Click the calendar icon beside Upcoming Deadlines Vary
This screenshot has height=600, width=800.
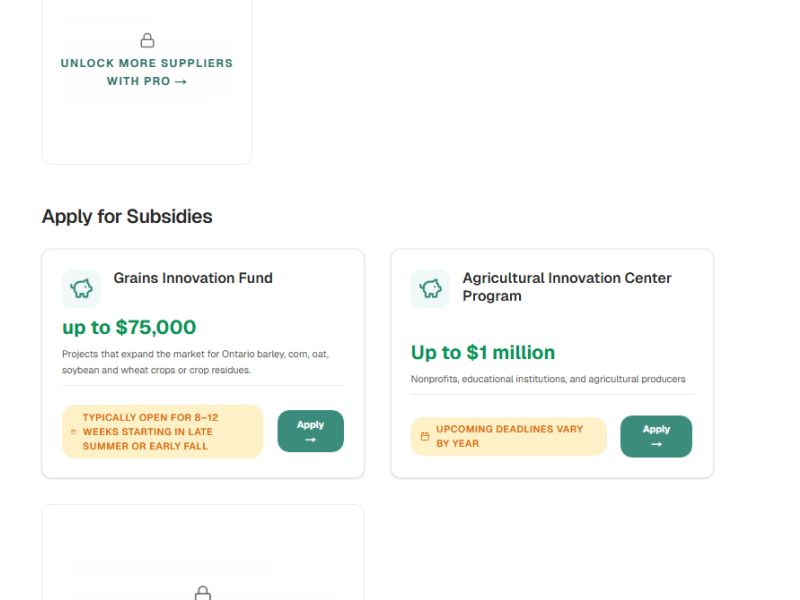[424, 437]
